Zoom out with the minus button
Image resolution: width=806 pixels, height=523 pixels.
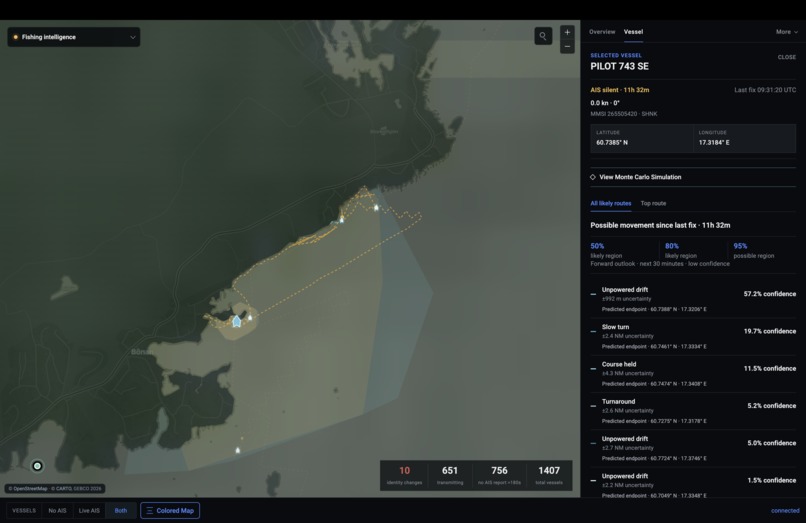(567, 46)
